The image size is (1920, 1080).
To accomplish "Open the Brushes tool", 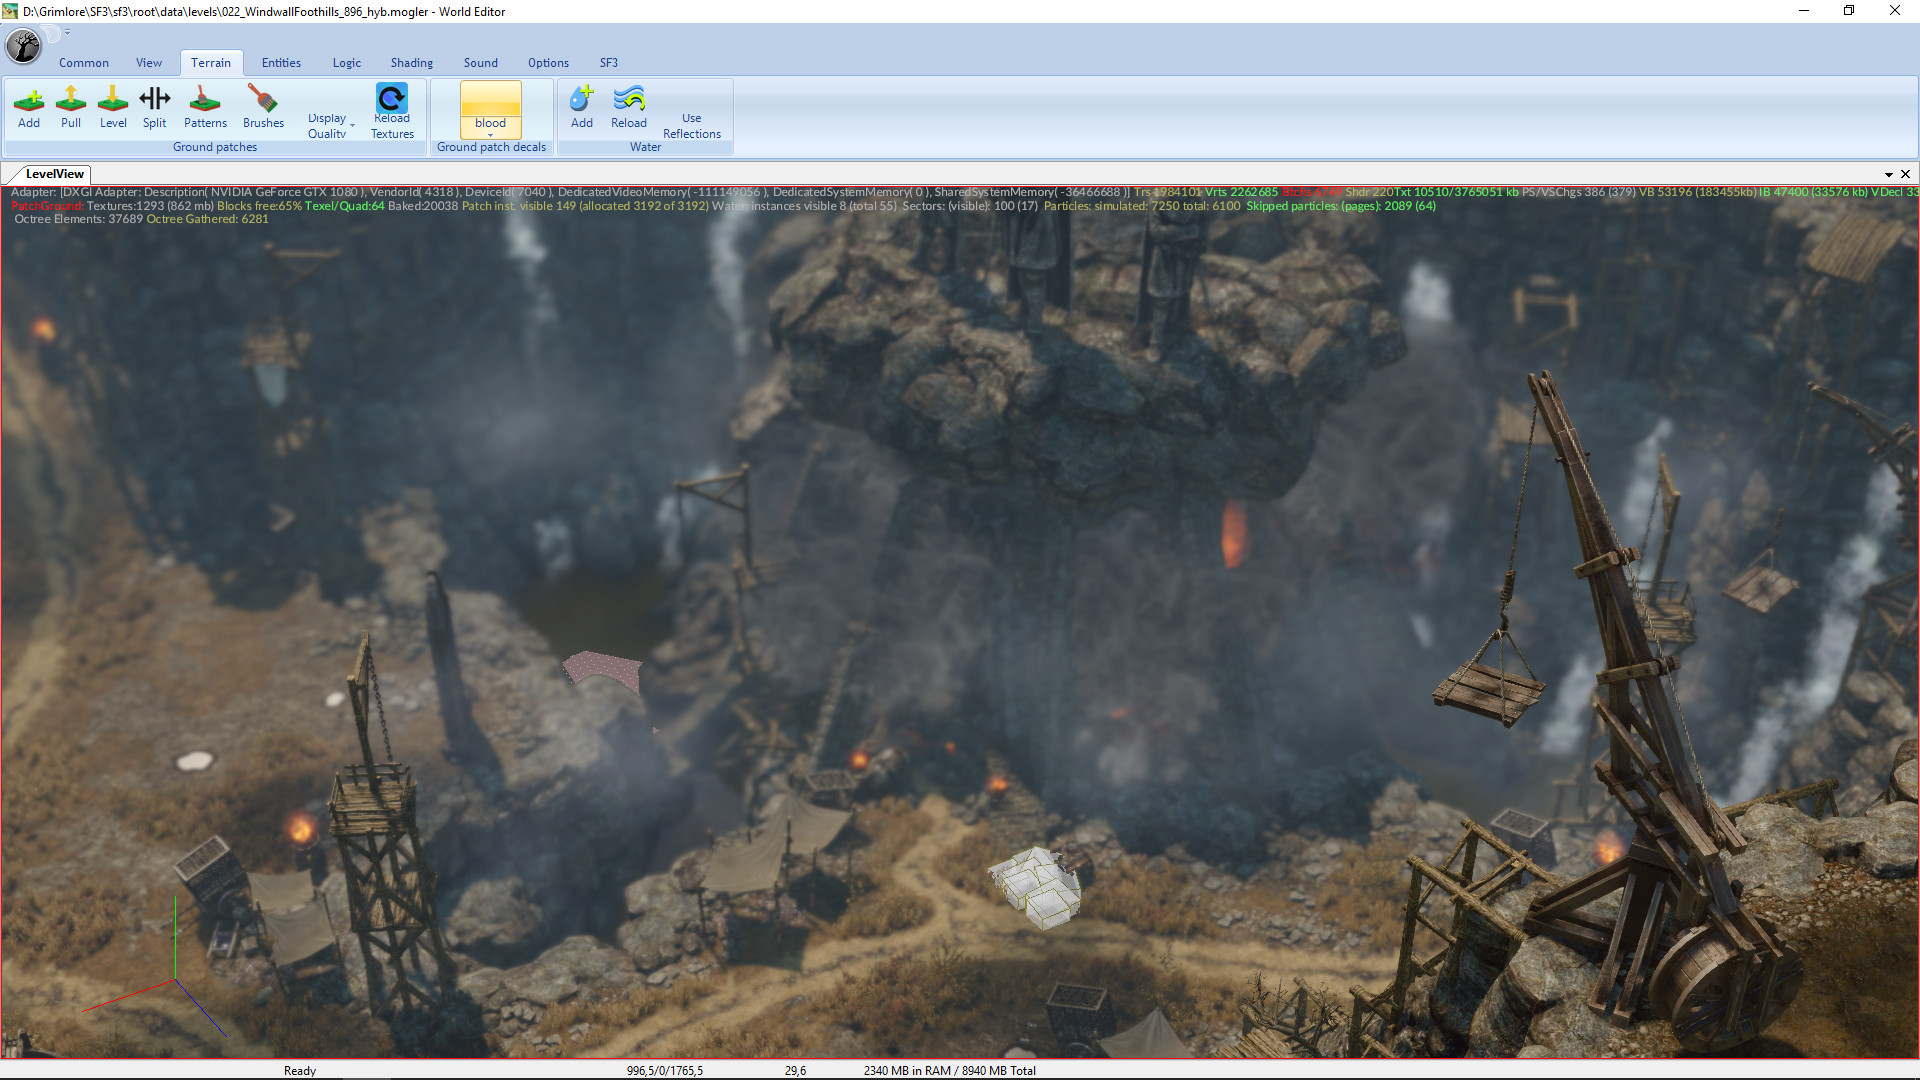I will 262,108.
